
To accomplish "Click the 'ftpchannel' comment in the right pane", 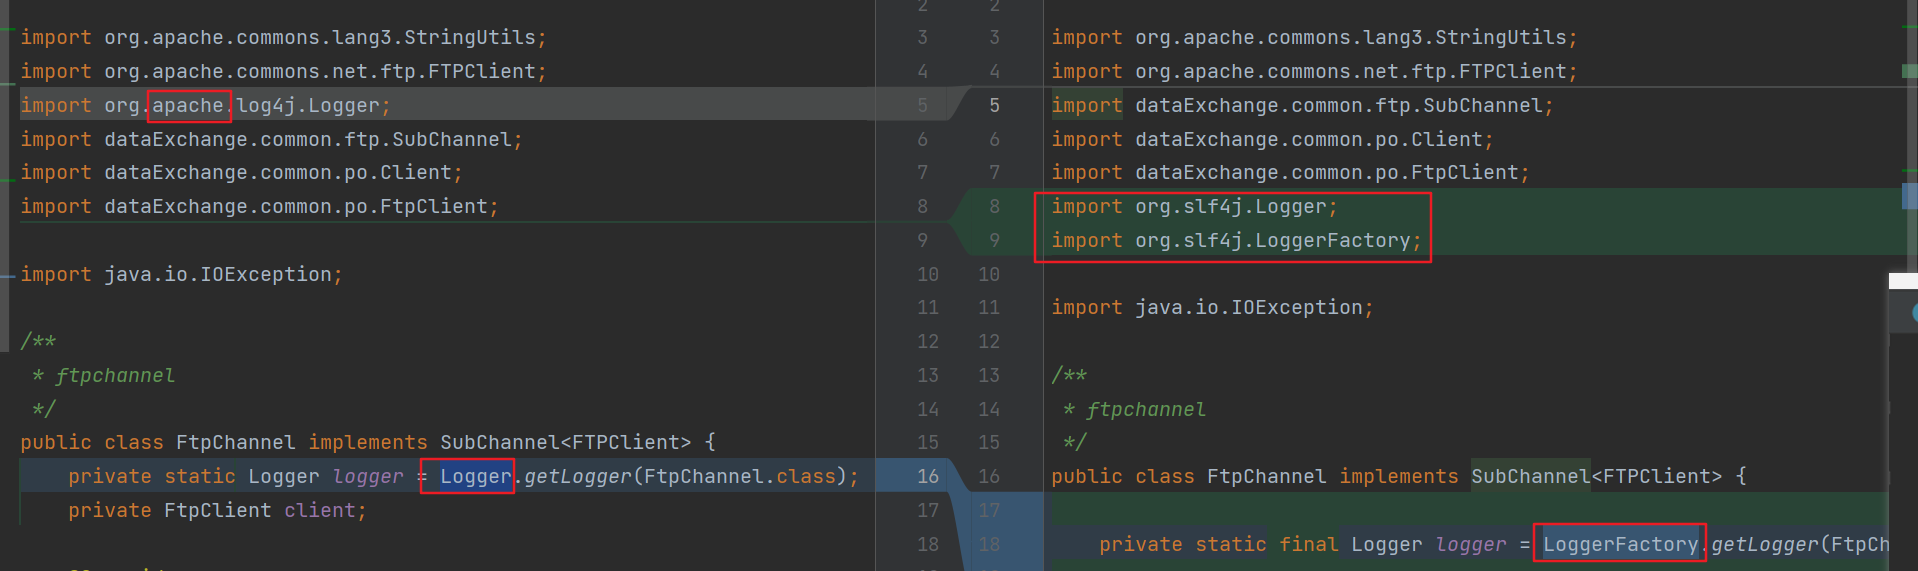I will (x=1146, y=409).
